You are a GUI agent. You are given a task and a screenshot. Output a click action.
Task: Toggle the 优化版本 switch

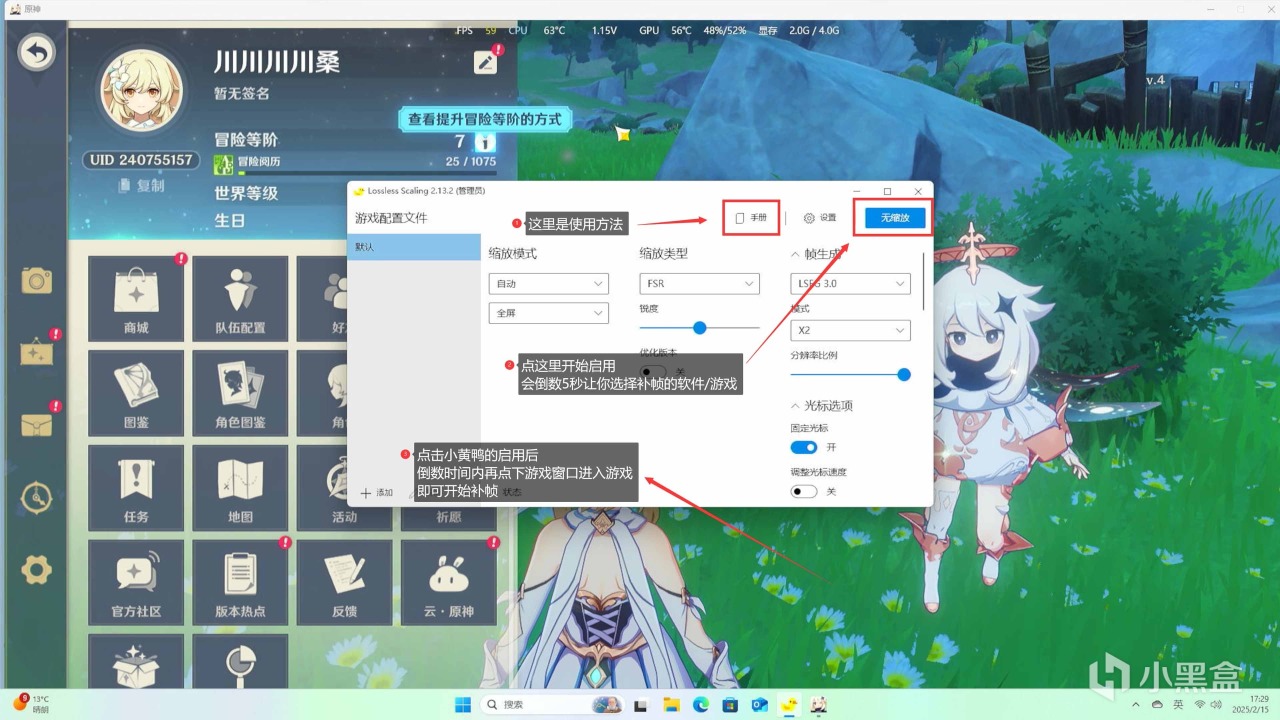[653, 372]
